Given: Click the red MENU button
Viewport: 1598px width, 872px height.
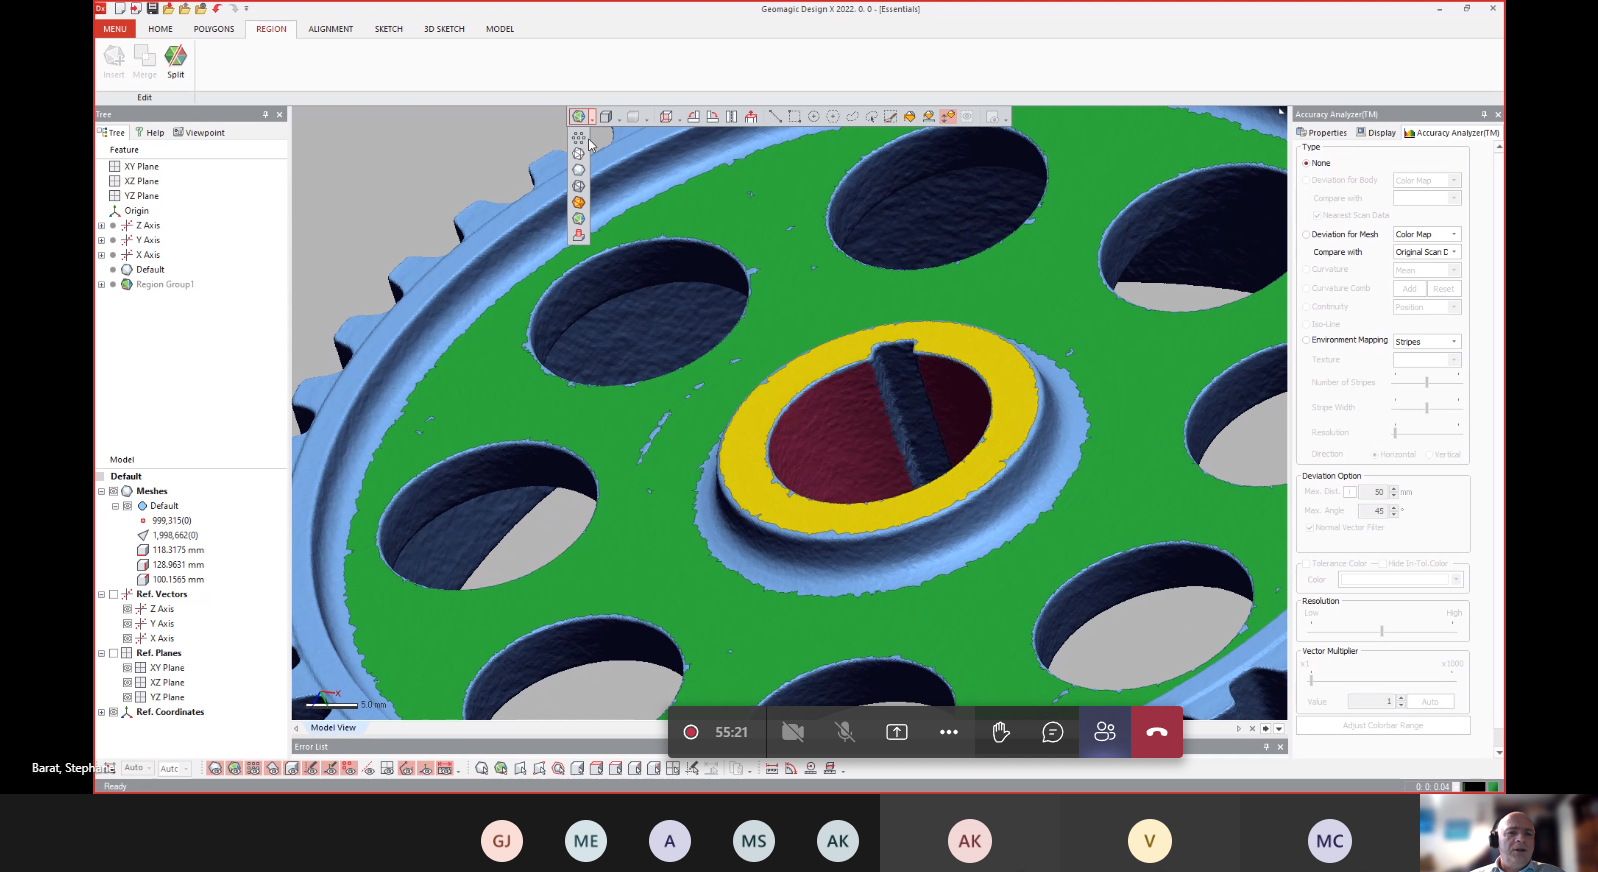Looking at the screenshot, I should click(x=115, y=29).
